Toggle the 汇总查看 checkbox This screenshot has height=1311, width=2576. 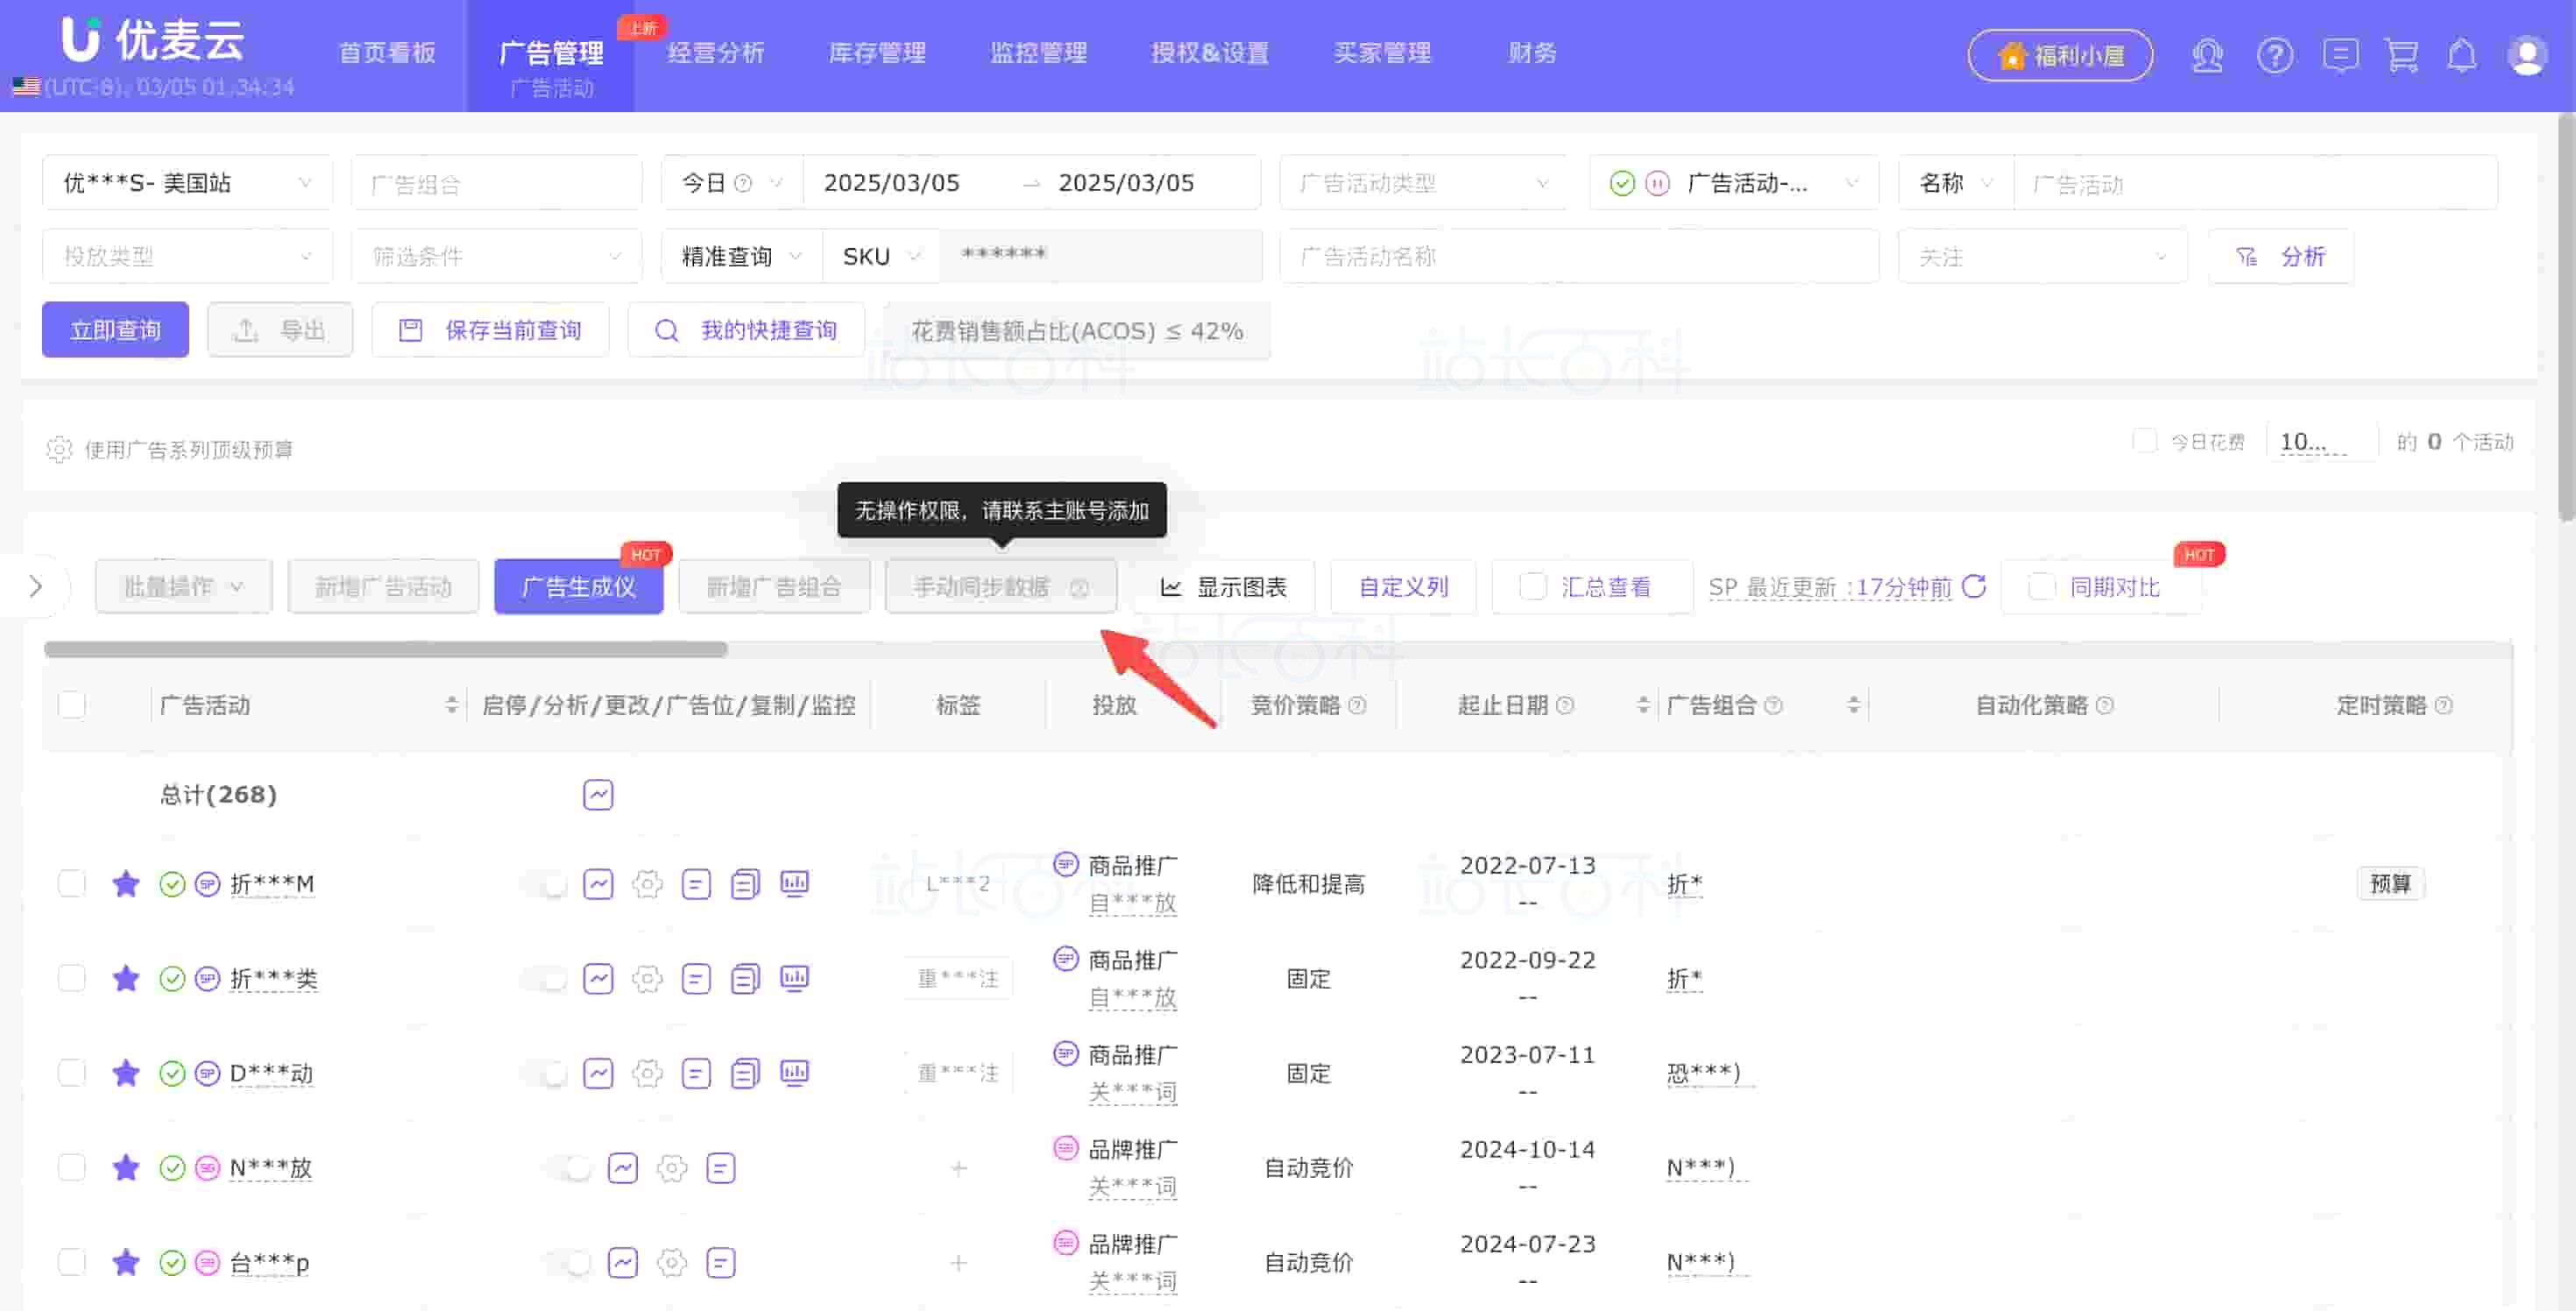click(x=1533, y=586)
